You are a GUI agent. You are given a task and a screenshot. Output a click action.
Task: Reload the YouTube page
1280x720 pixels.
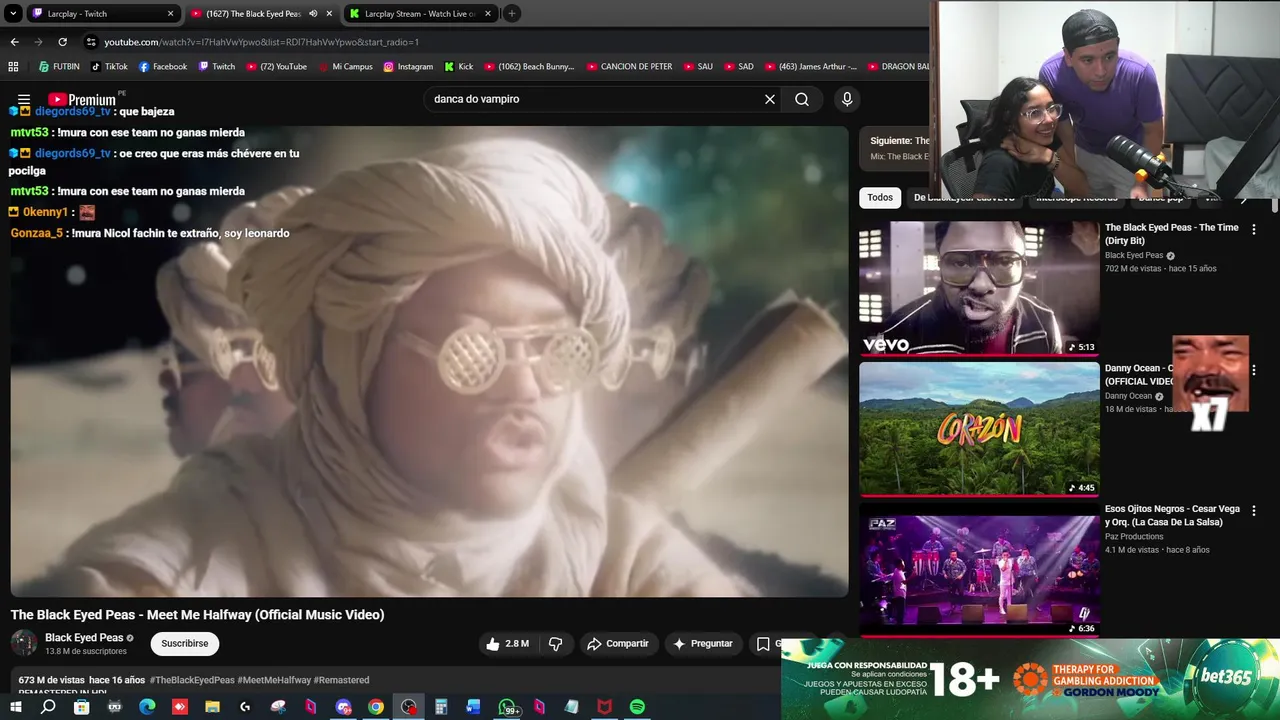pyautogui.click(x=62, y=42)
